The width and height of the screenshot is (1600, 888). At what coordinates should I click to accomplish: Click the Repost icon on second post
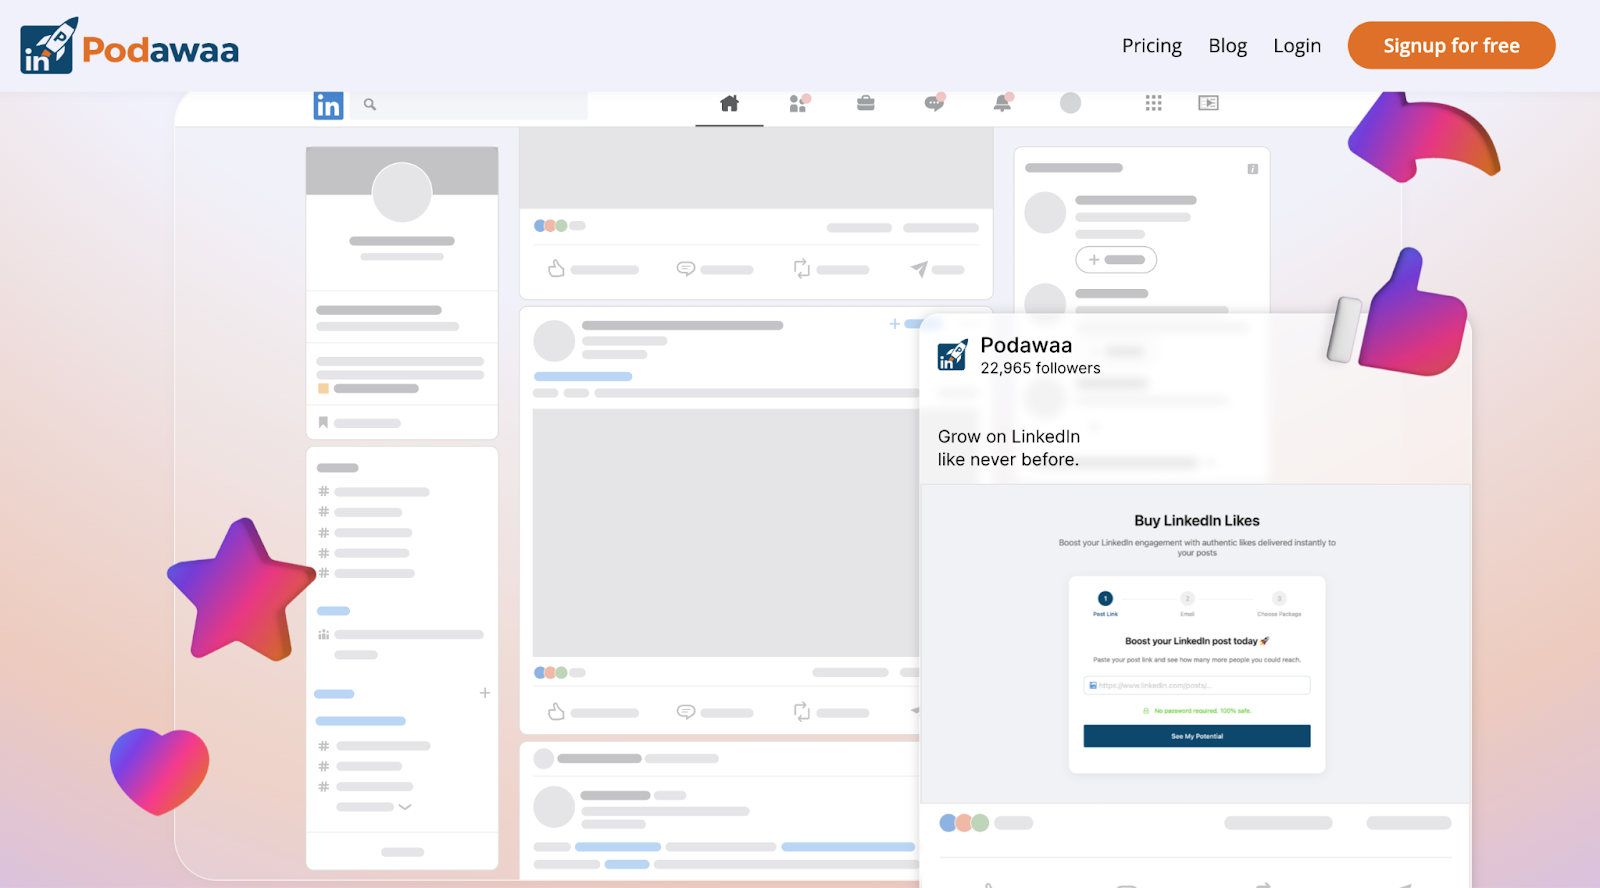[802, 711]
